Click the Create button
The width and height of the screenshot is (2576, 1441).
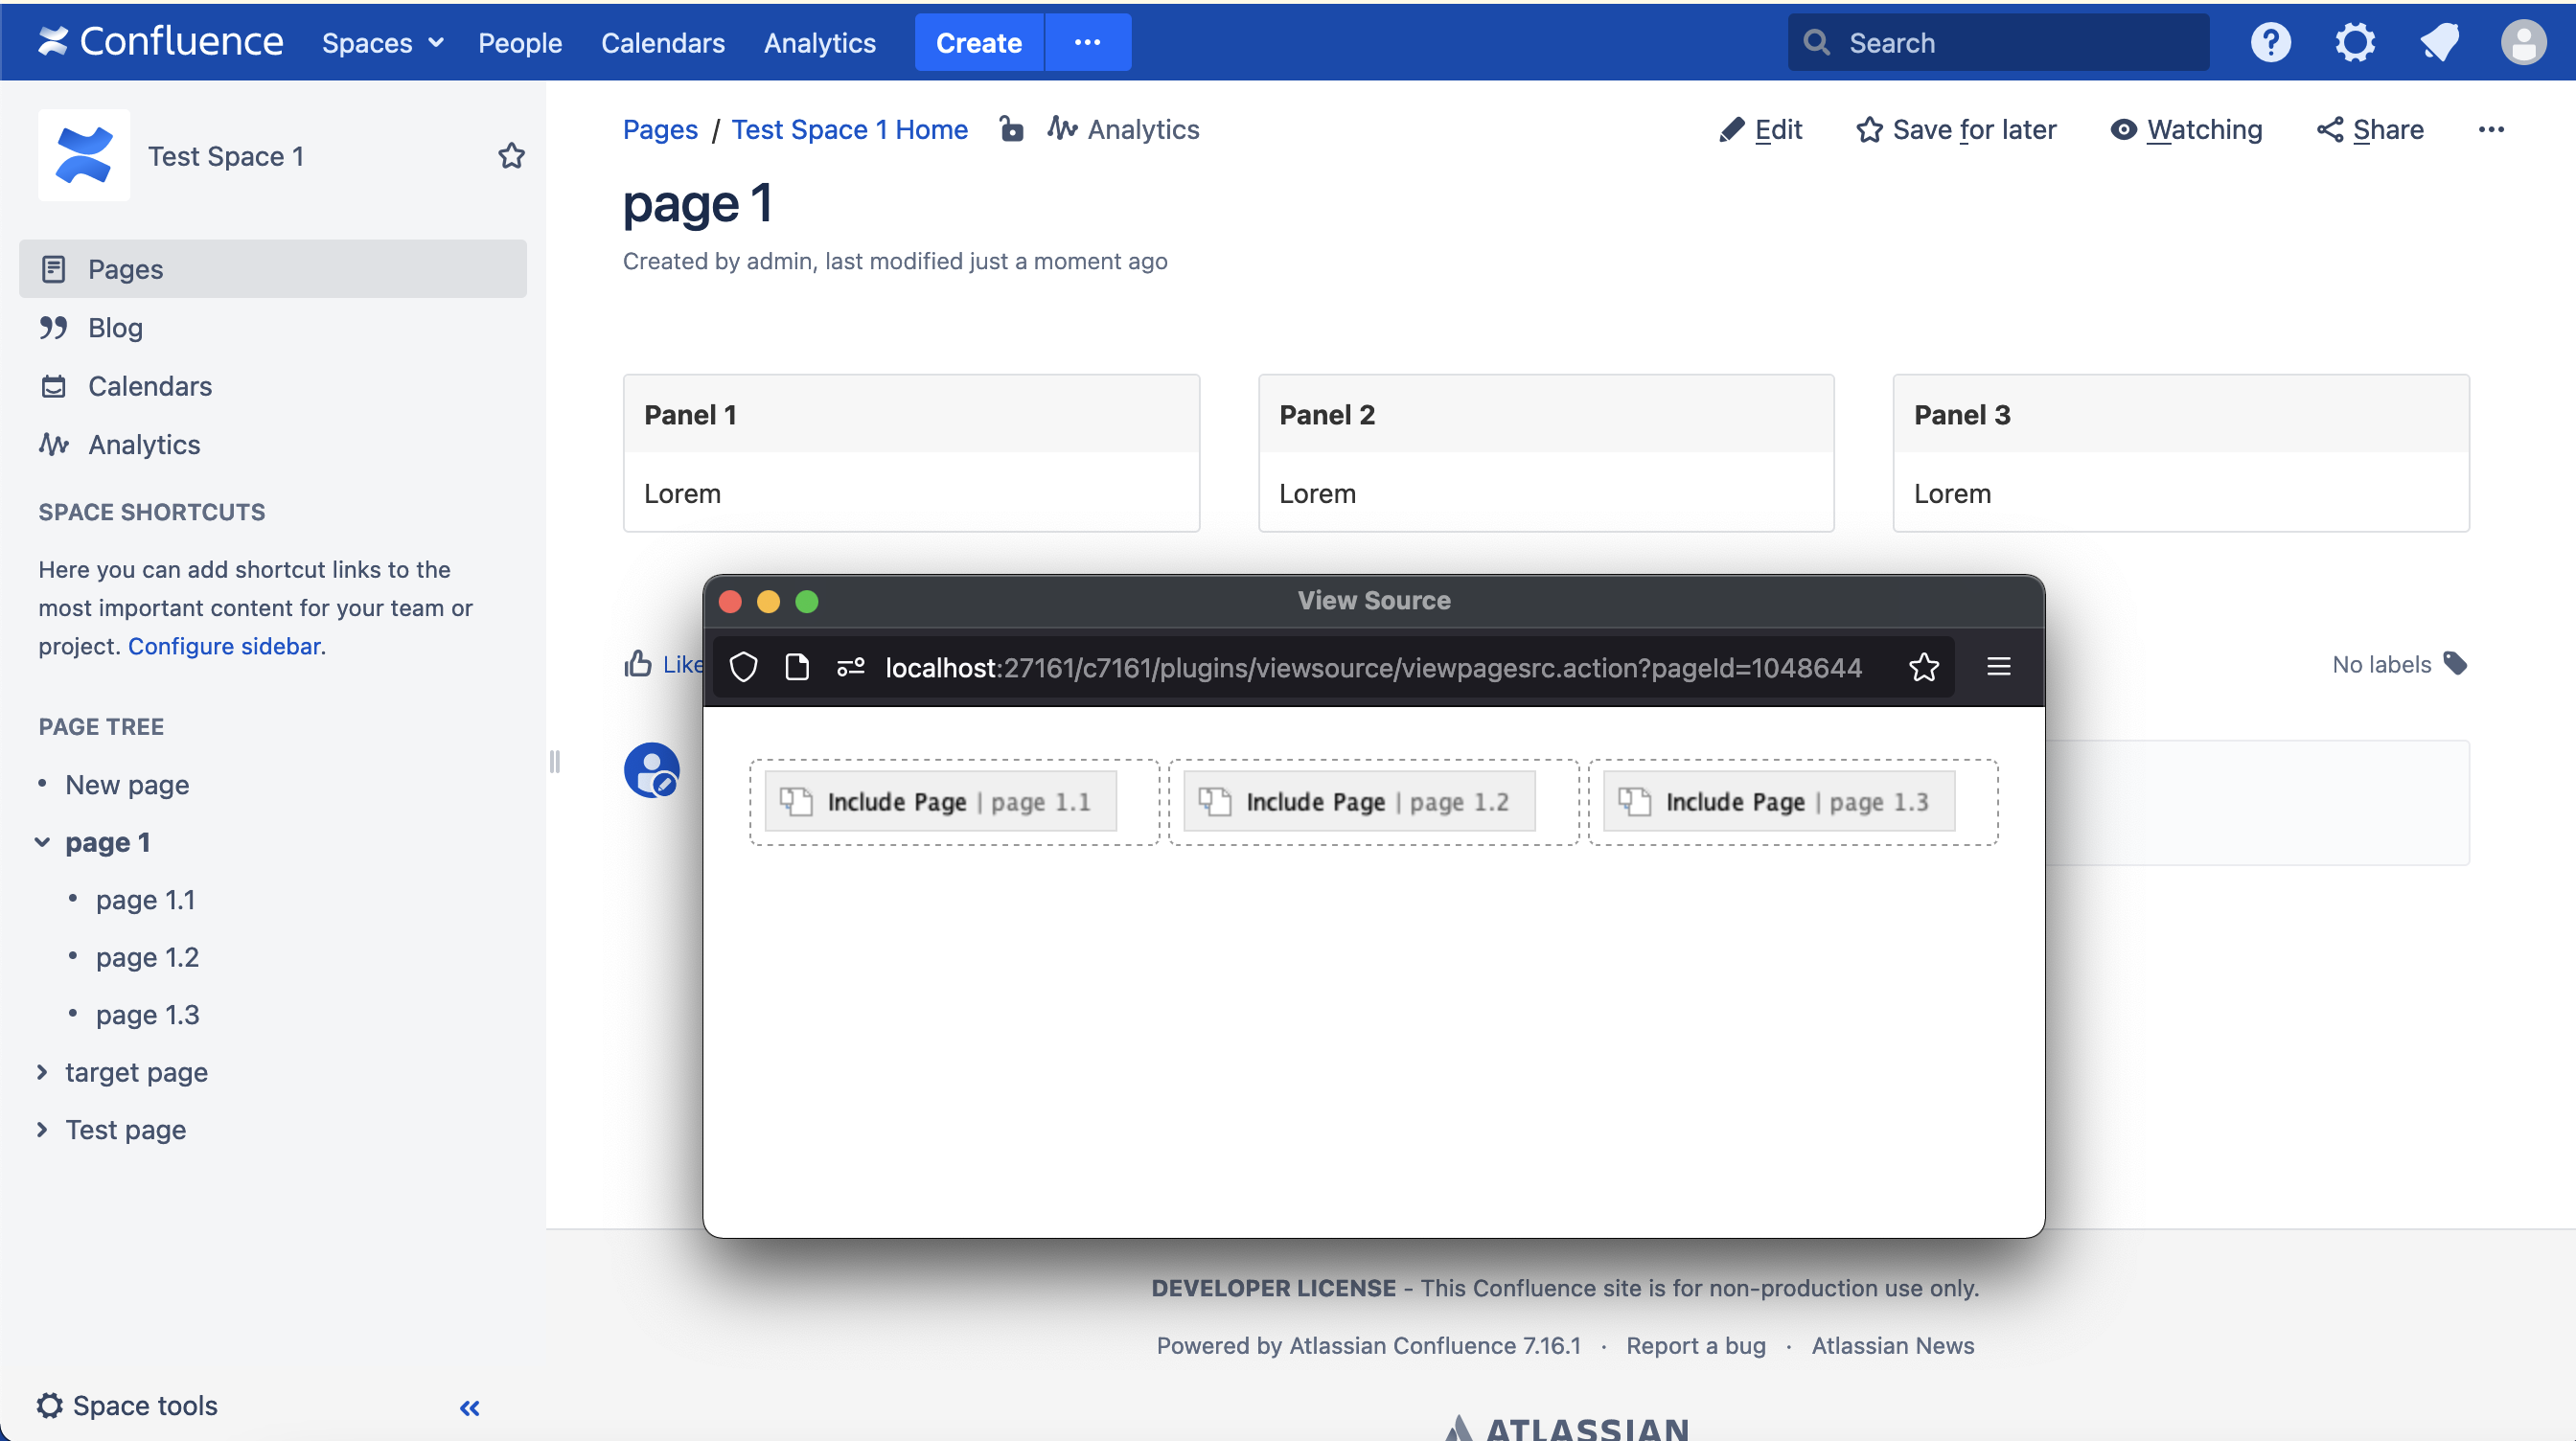point(978,42)
